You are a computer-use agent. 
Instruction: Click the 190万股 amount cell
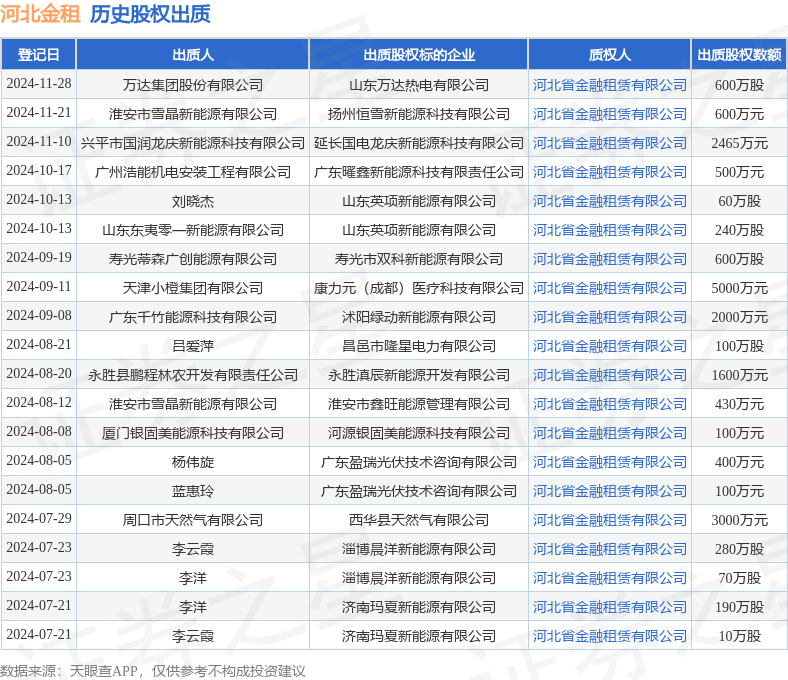739,607
